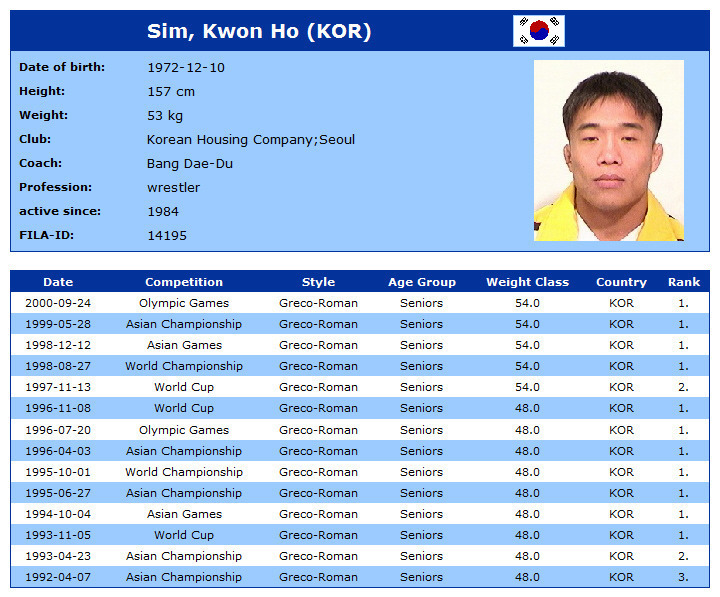Click the Country column header
The image size is (720, 597).
point(621,282)
